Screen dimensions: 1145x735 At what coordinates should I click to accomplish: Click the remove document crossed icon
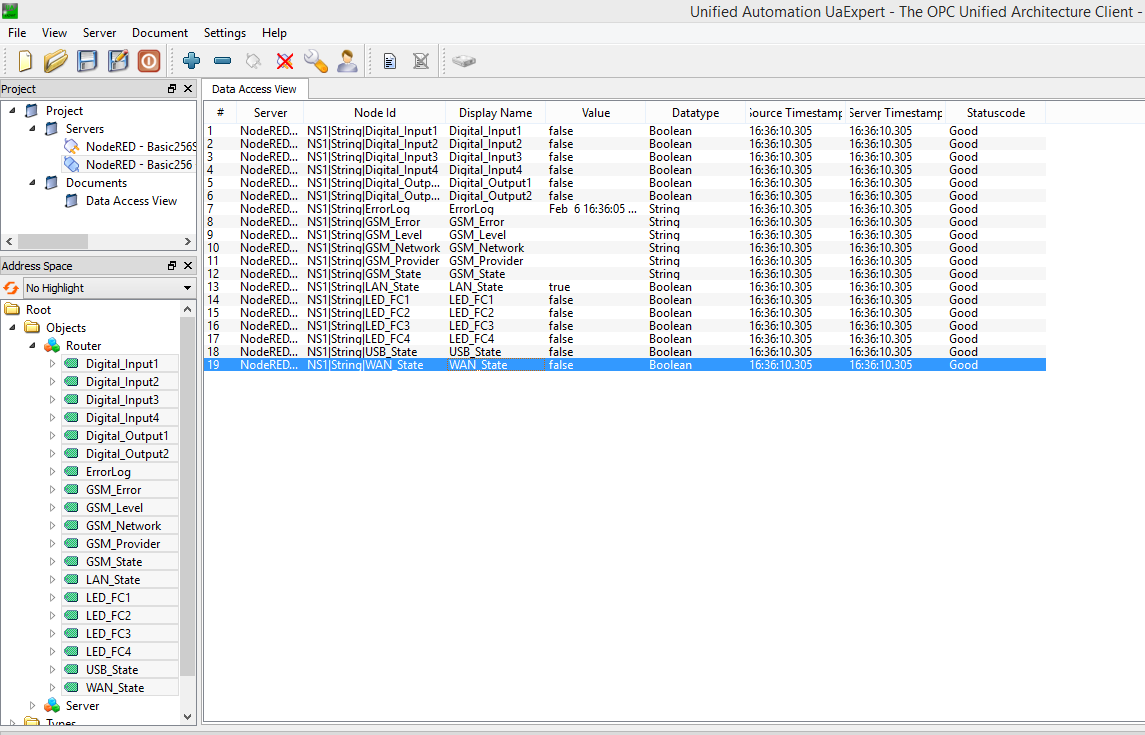click(x=421, y=61)
